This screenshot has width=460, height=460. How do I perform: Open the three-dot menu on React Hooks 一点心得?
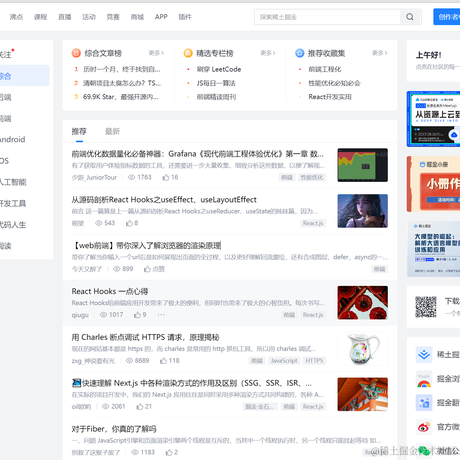pyautogui.click(x=161, y=315)
